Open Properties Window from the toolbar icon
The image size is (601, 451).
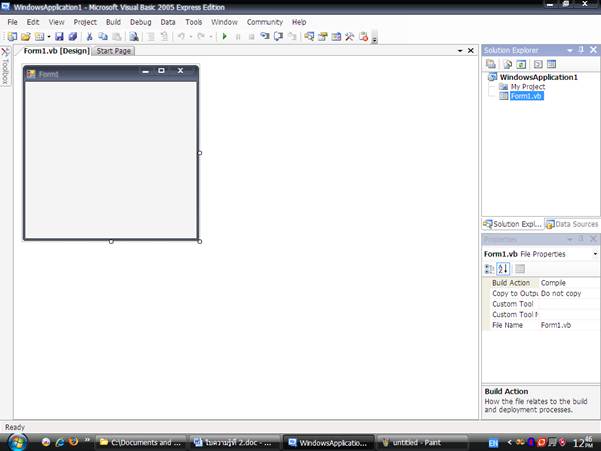tap(323, 36)
